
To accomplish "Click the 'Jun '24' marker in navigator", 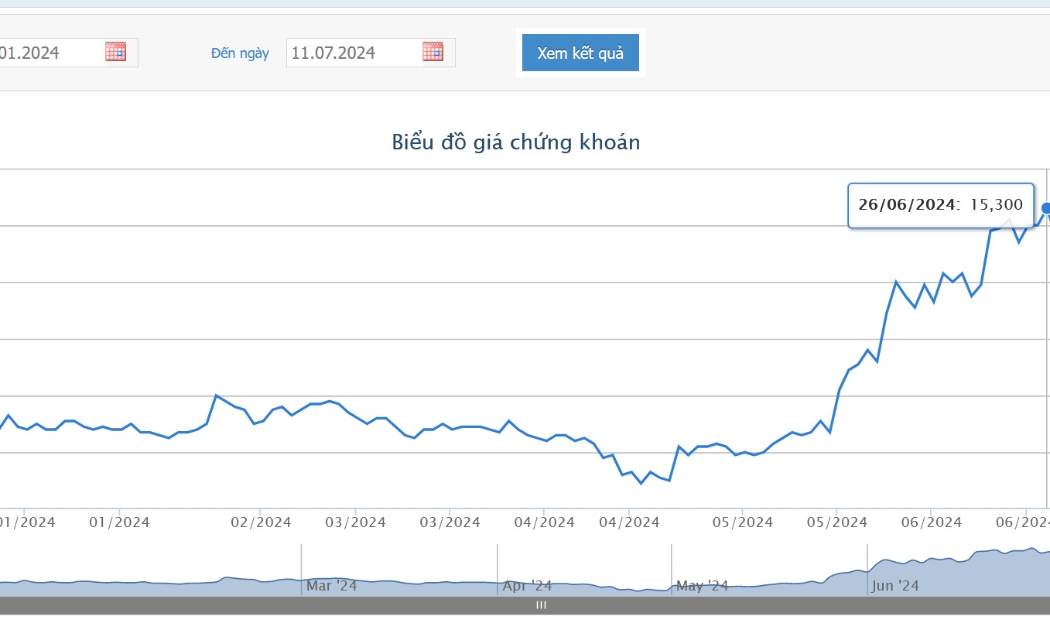I will click(895, 586).
